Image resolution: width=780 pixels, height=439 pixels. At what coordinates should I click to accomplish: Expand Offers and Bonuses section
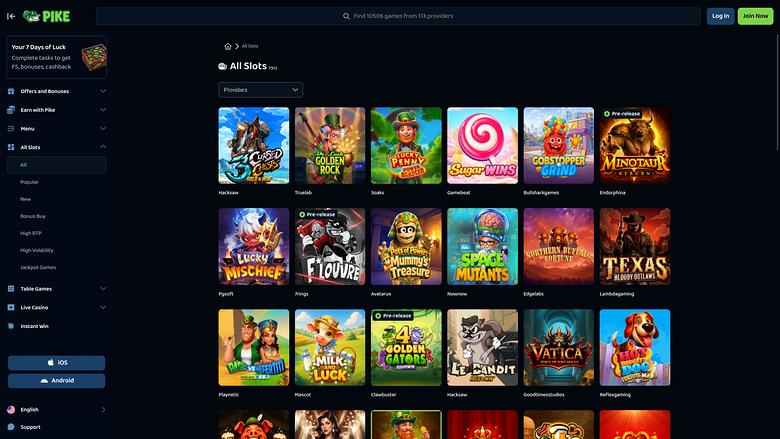[x=103, y=91]
